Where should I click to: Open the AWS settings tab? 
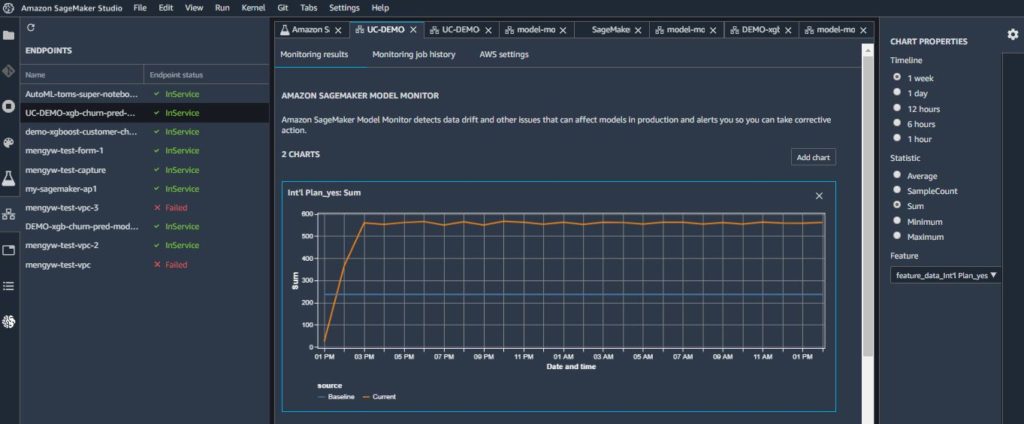click(x=504, y=54)
